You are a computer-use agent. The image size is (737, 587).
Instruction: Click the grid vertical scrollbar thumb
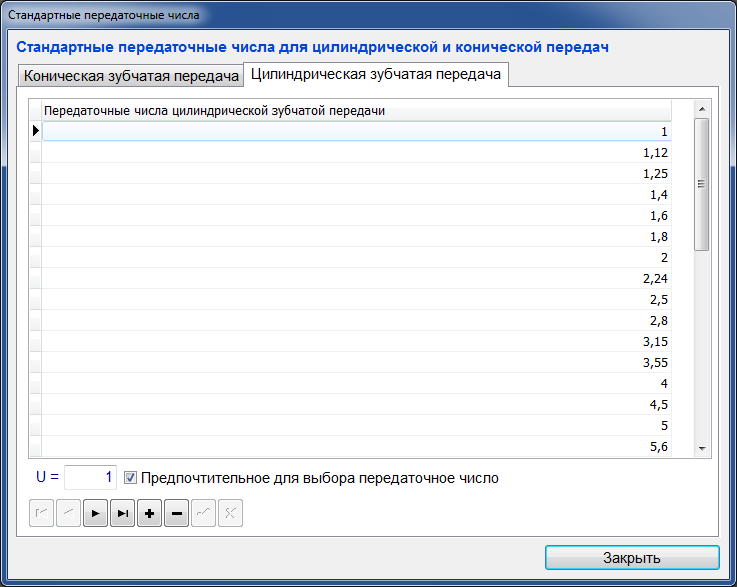coord(701,184)
